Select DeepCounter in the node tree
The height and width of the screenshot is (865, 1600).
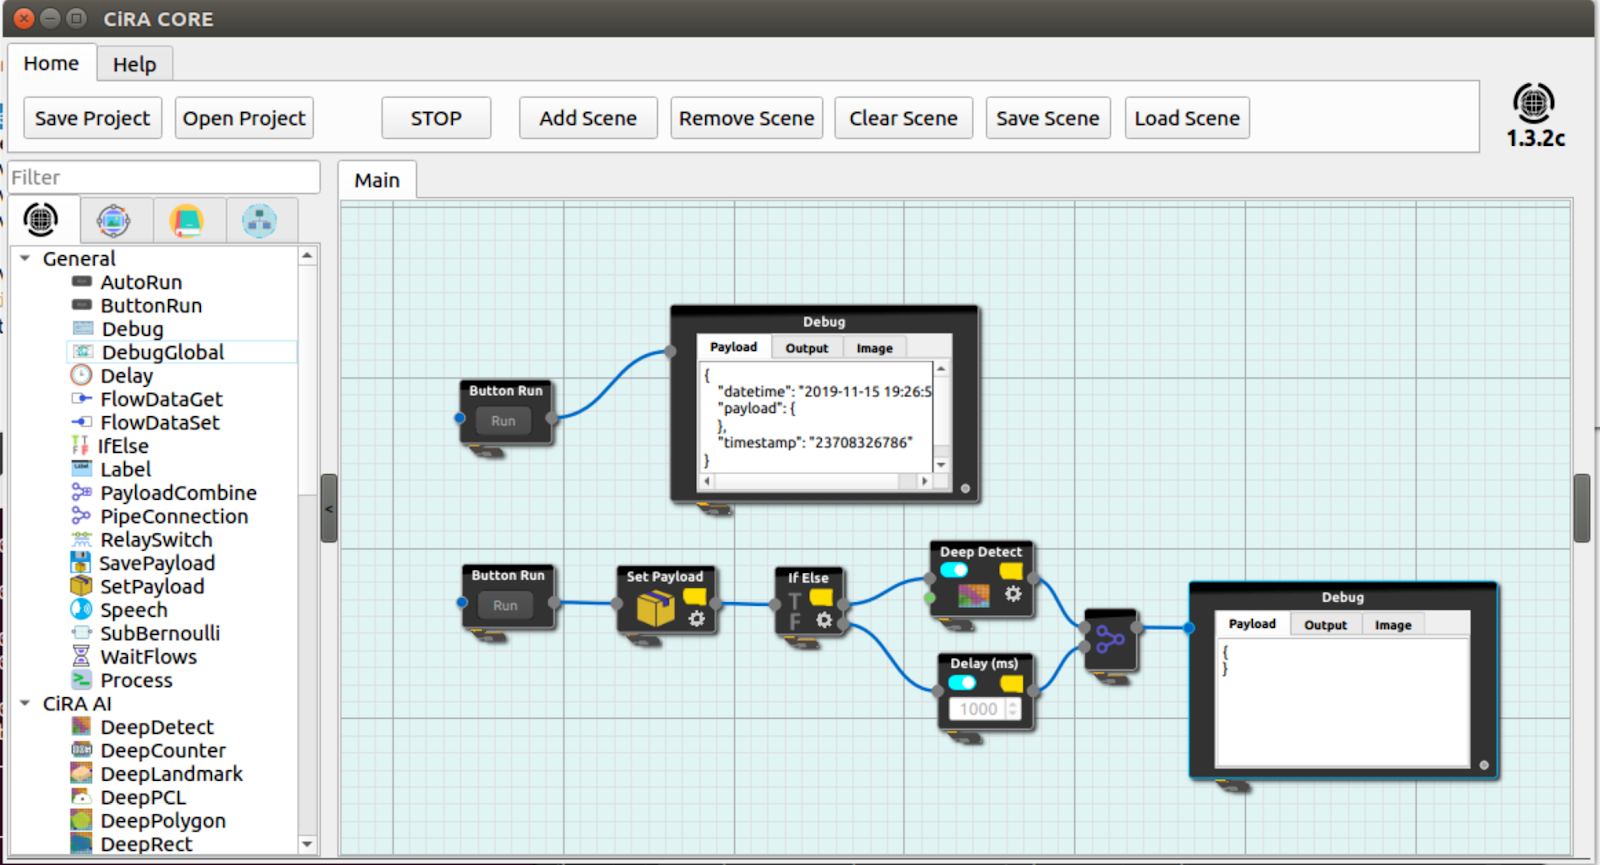163,750
